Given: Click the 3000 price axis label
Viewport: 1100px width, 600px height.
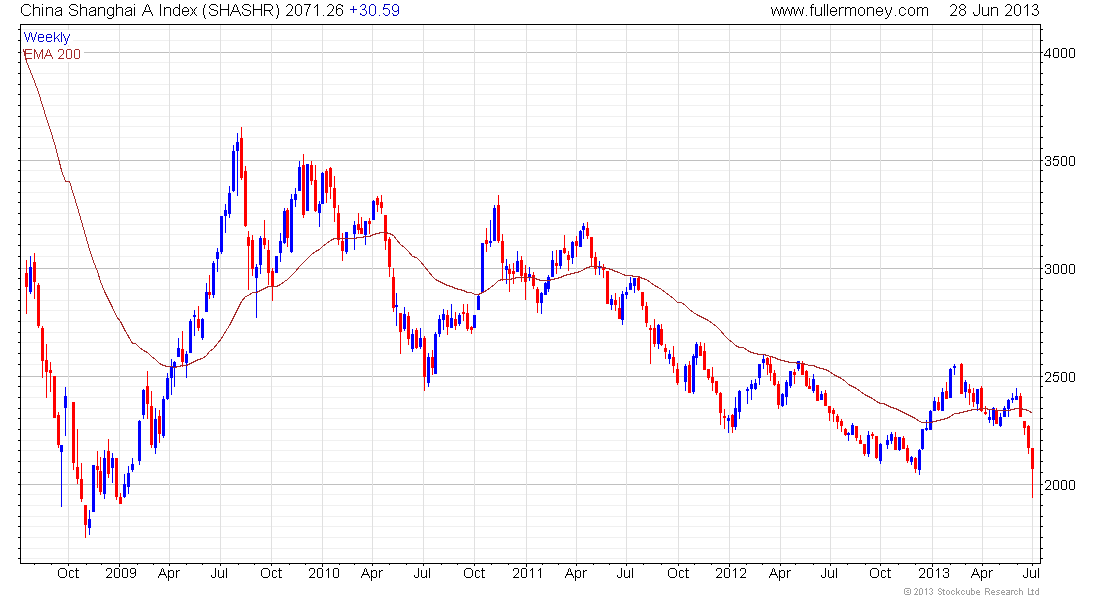Looking at the screenshot, I should point(1059,269).
